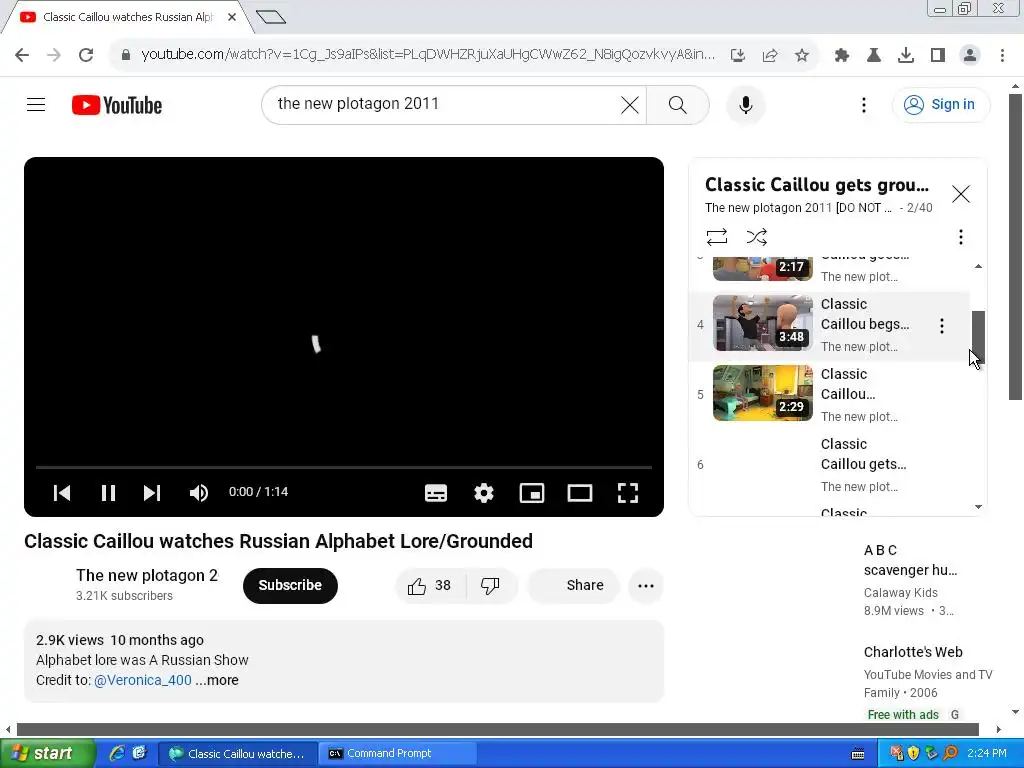This screenshot has height=768, width=1024.
Task: Start voice search with the microphone
Action: (x=745, y=104)
